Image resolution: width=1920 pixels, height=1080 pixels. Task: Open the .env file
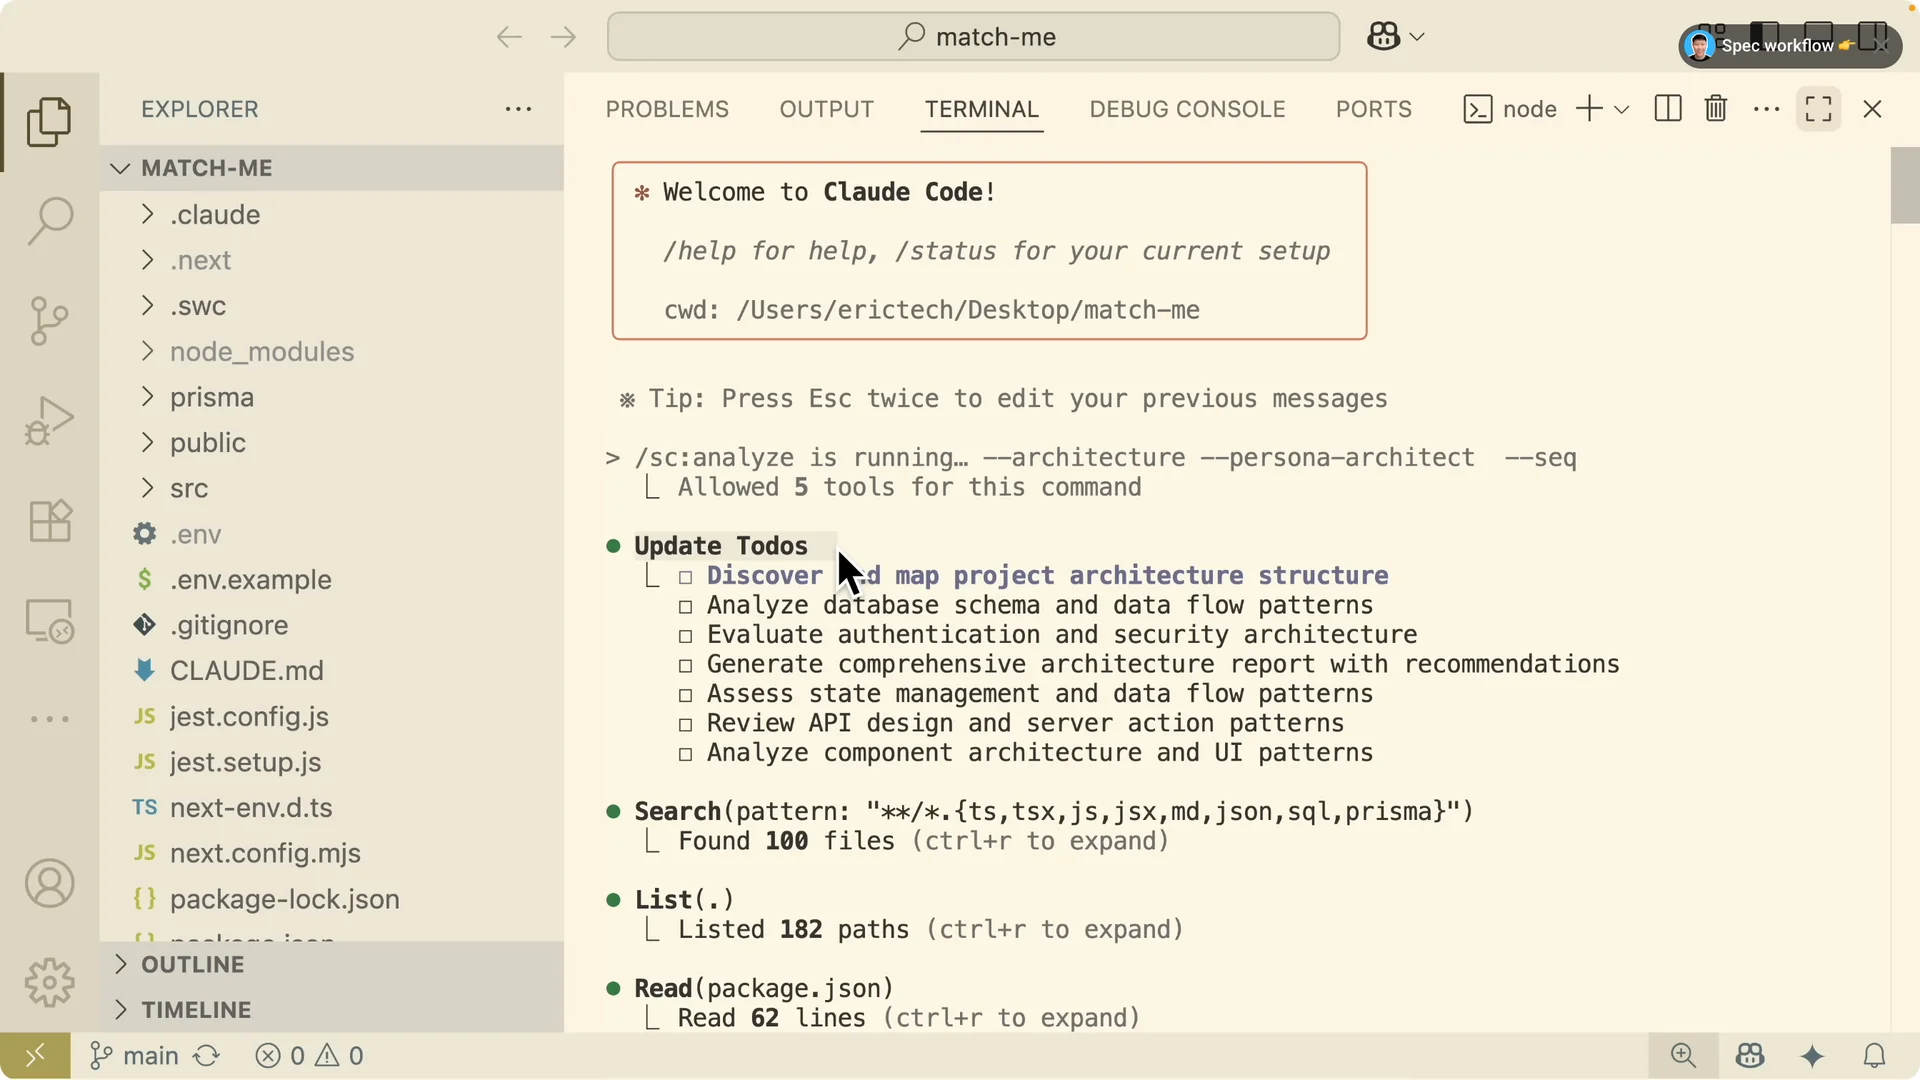coord(332,534)
